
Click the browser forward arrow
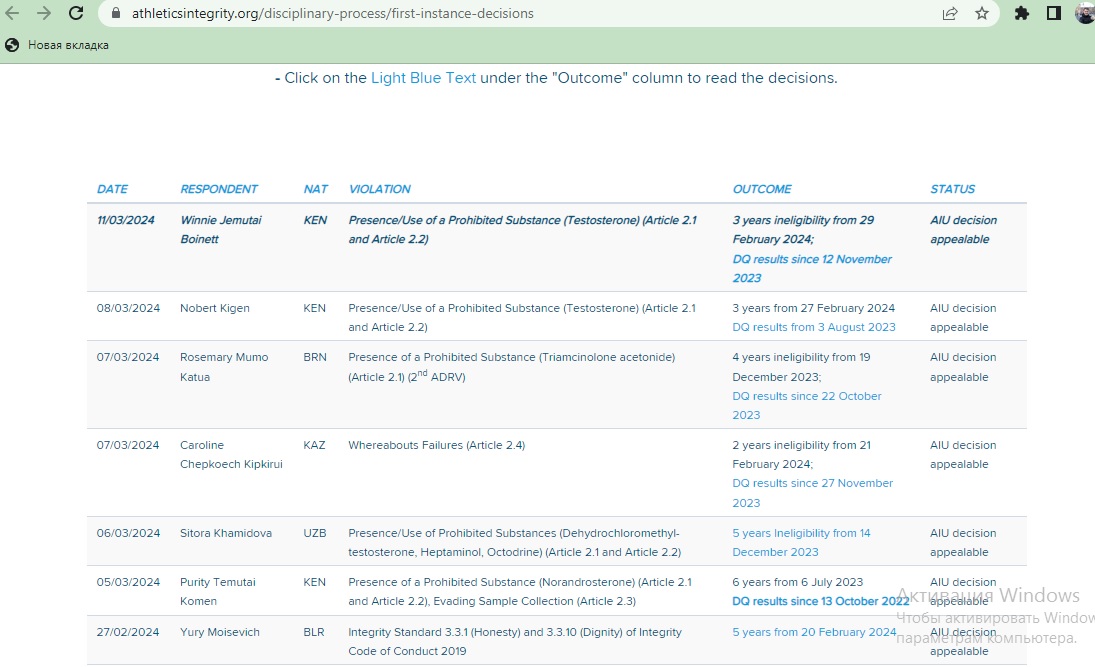(x=44, y=14)
